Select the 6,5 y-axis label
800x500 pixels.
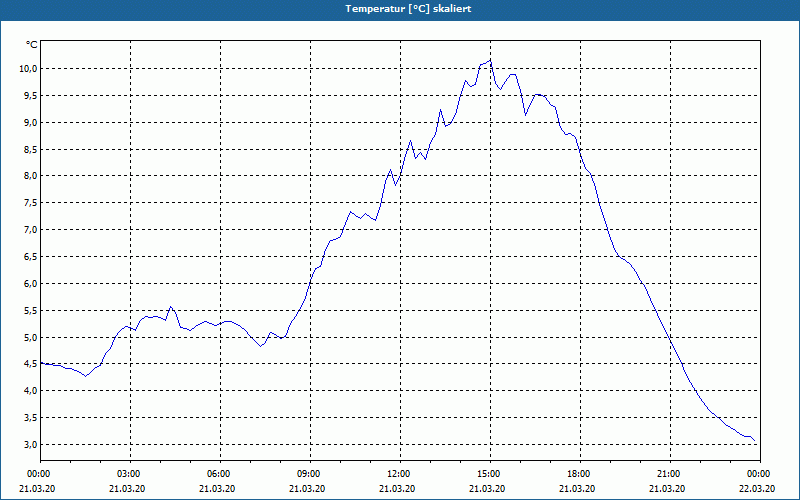(30, 257)
